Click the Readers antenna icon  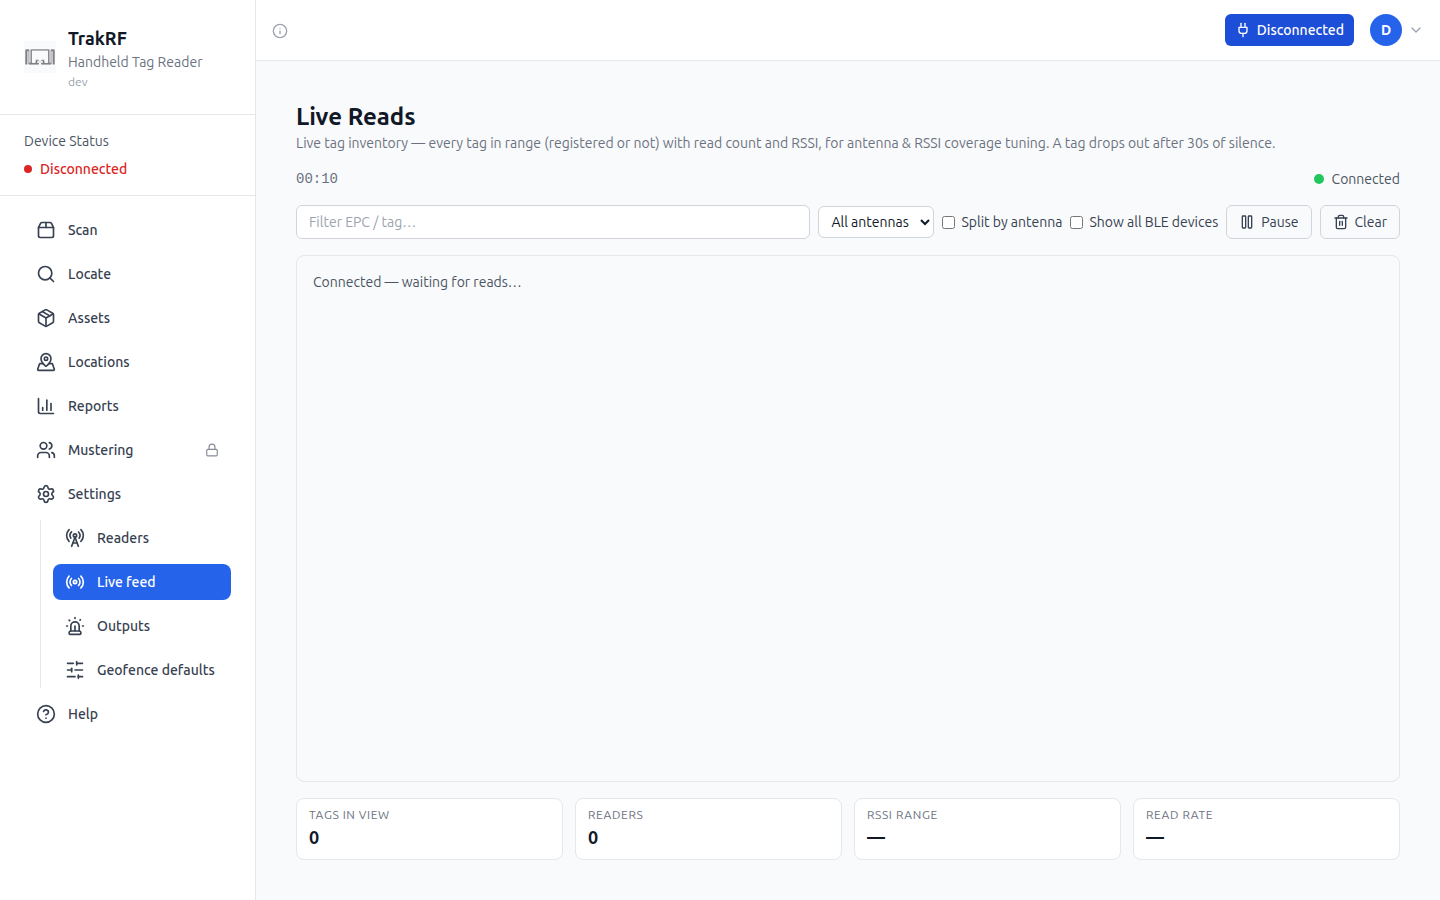coord(75,538)
